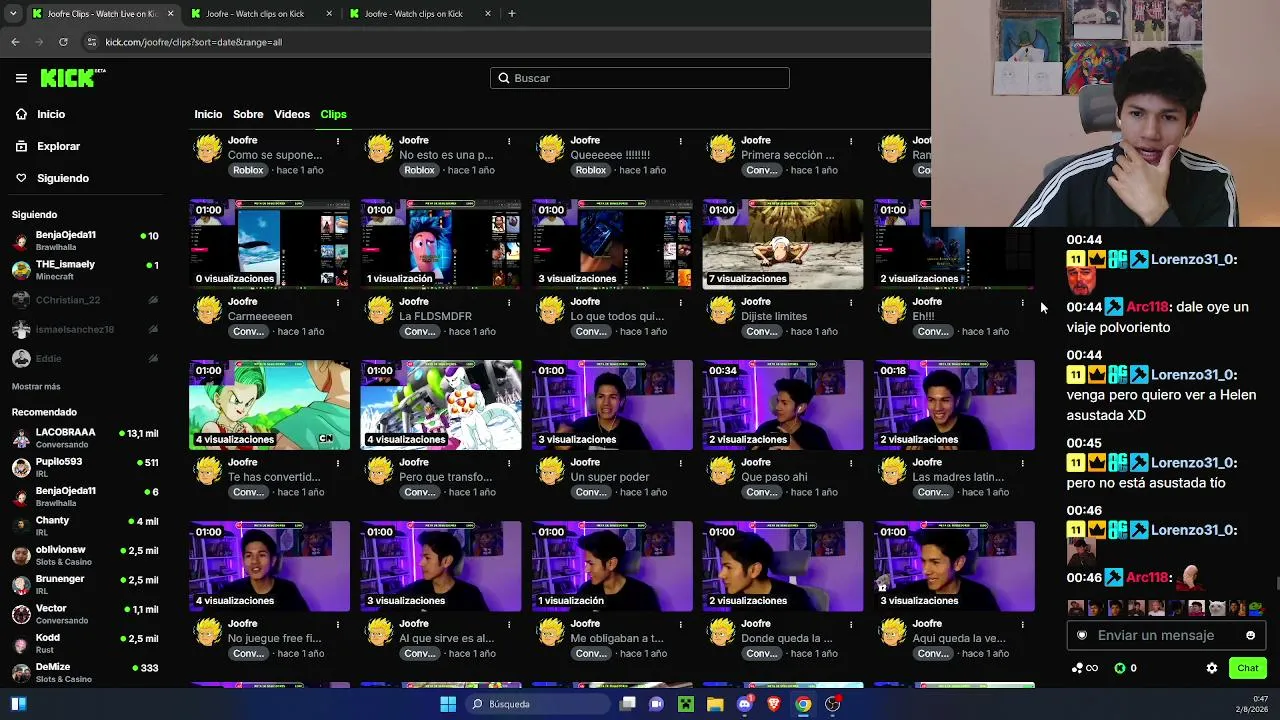Click the browser back arrow

pyautogui.click(x=15, y=42)
